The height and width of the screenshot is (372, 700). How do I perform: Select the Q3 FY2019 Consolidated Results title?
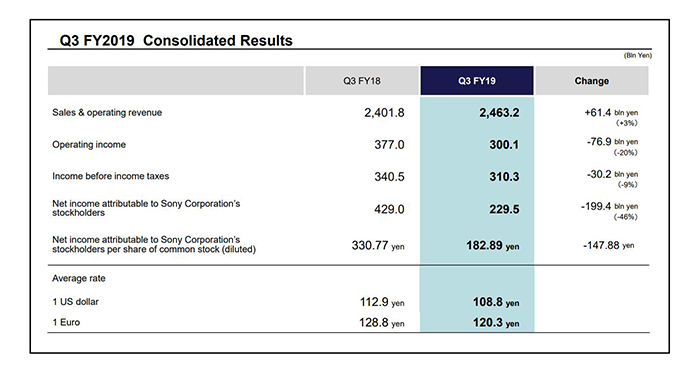[x=176, y=41]
